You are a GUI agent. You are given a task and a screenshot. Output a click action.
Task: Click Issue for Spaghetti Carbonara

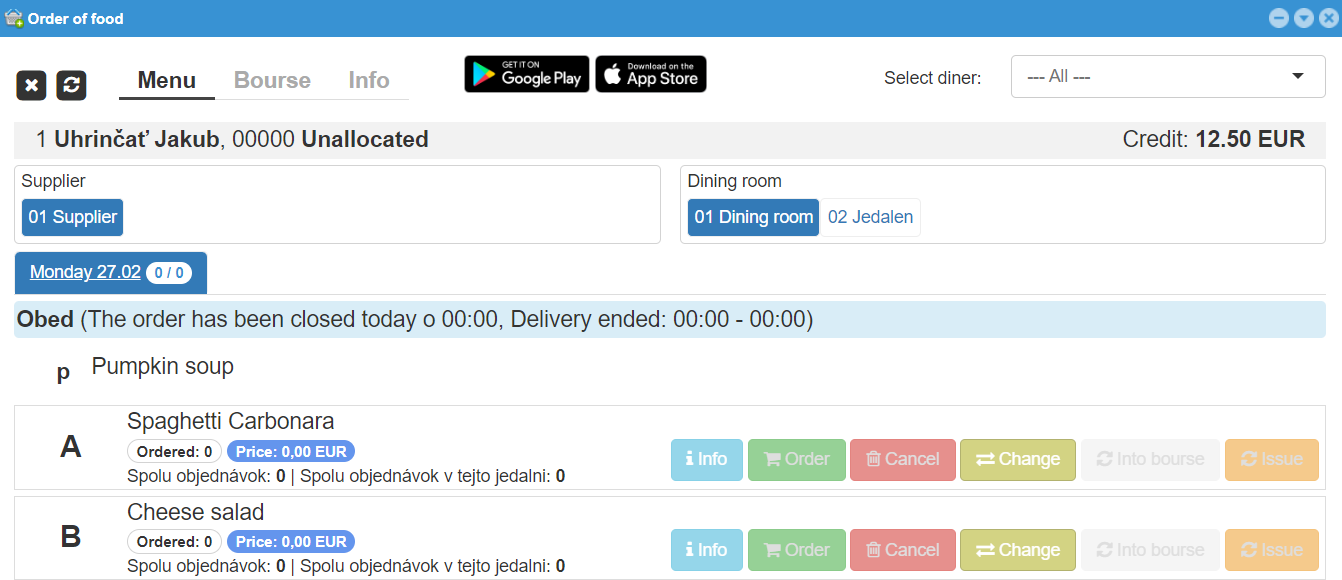pos(1271,459)
